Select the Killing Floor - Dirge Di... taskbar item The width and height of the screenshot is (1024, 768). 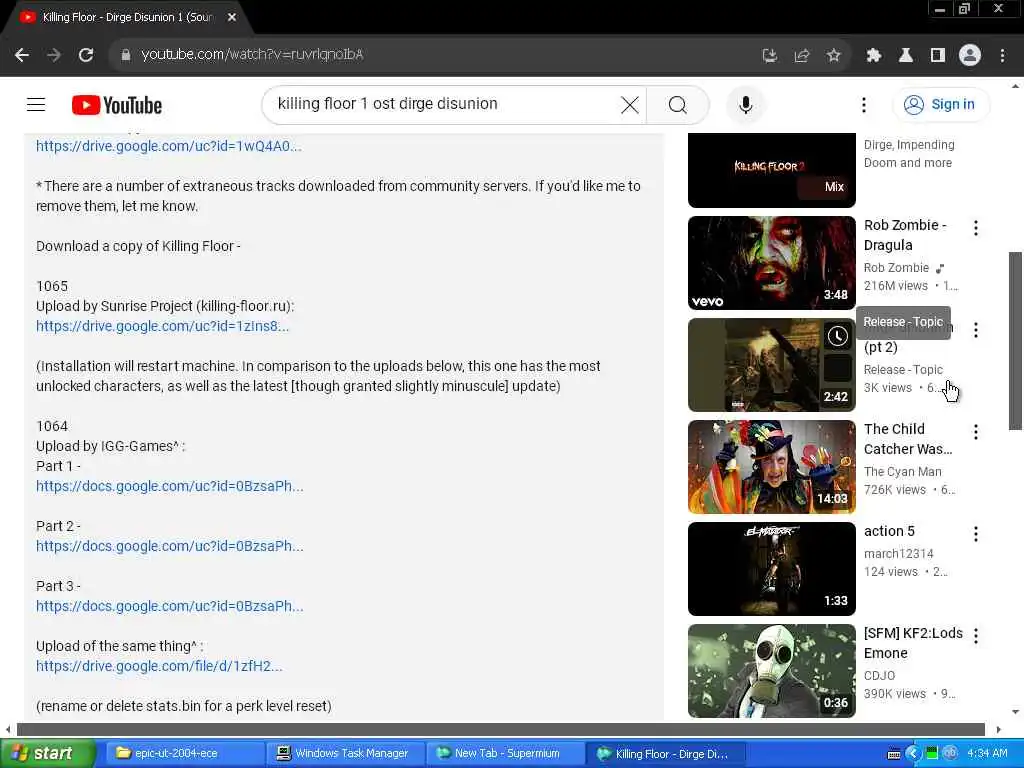tap(667, 754)
